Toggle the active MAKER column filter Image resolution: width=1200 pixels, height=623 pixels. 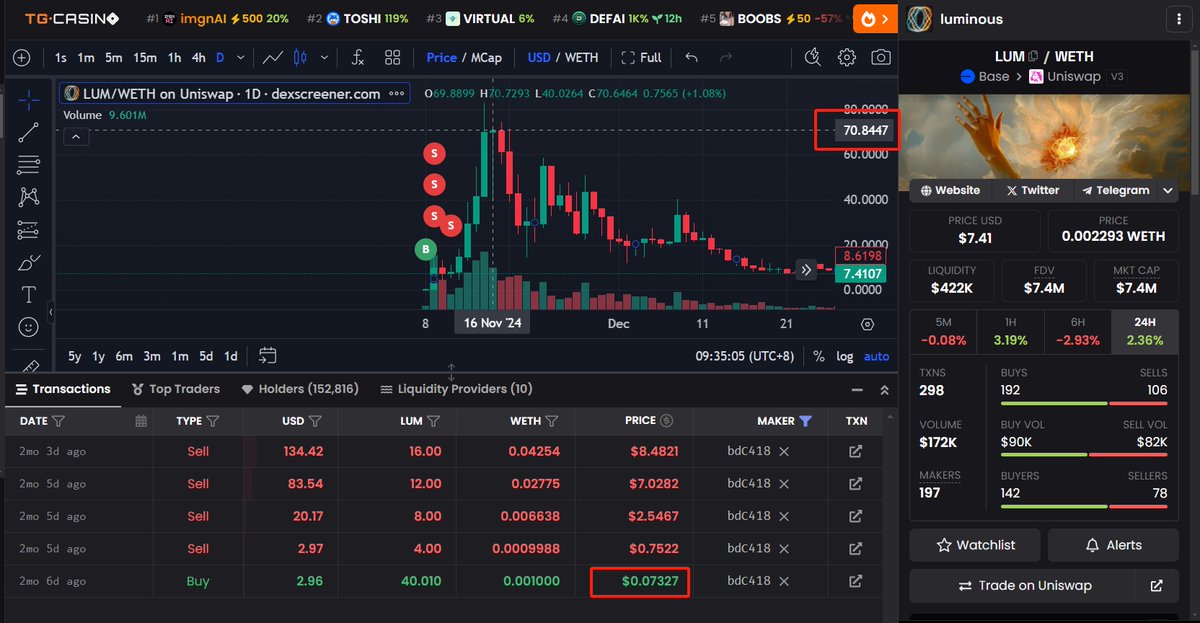(x=806, y=421)
